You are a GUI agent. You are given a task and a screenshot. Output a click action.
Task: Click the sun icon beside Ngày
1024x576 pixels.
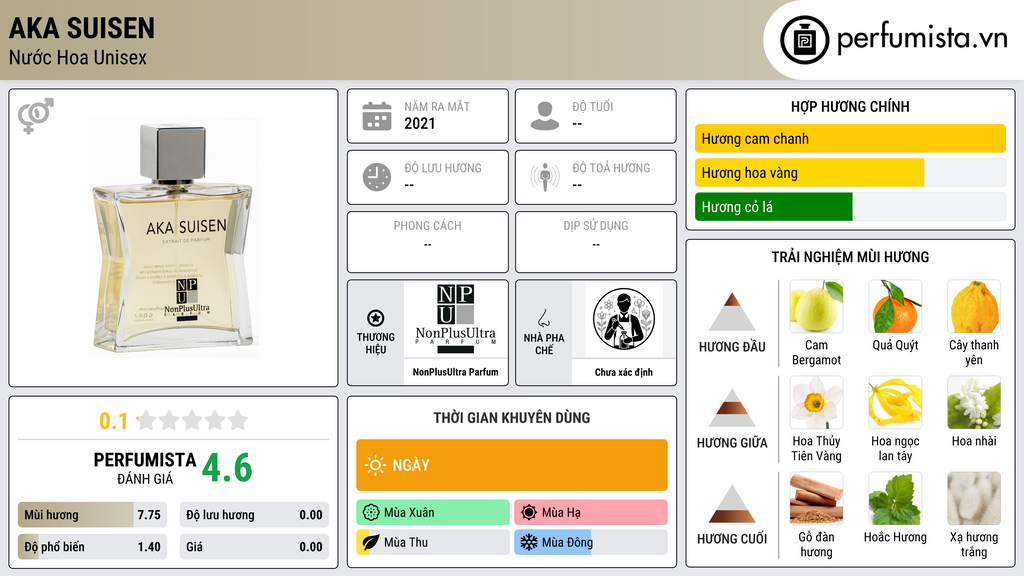click(x=376, y=465)
